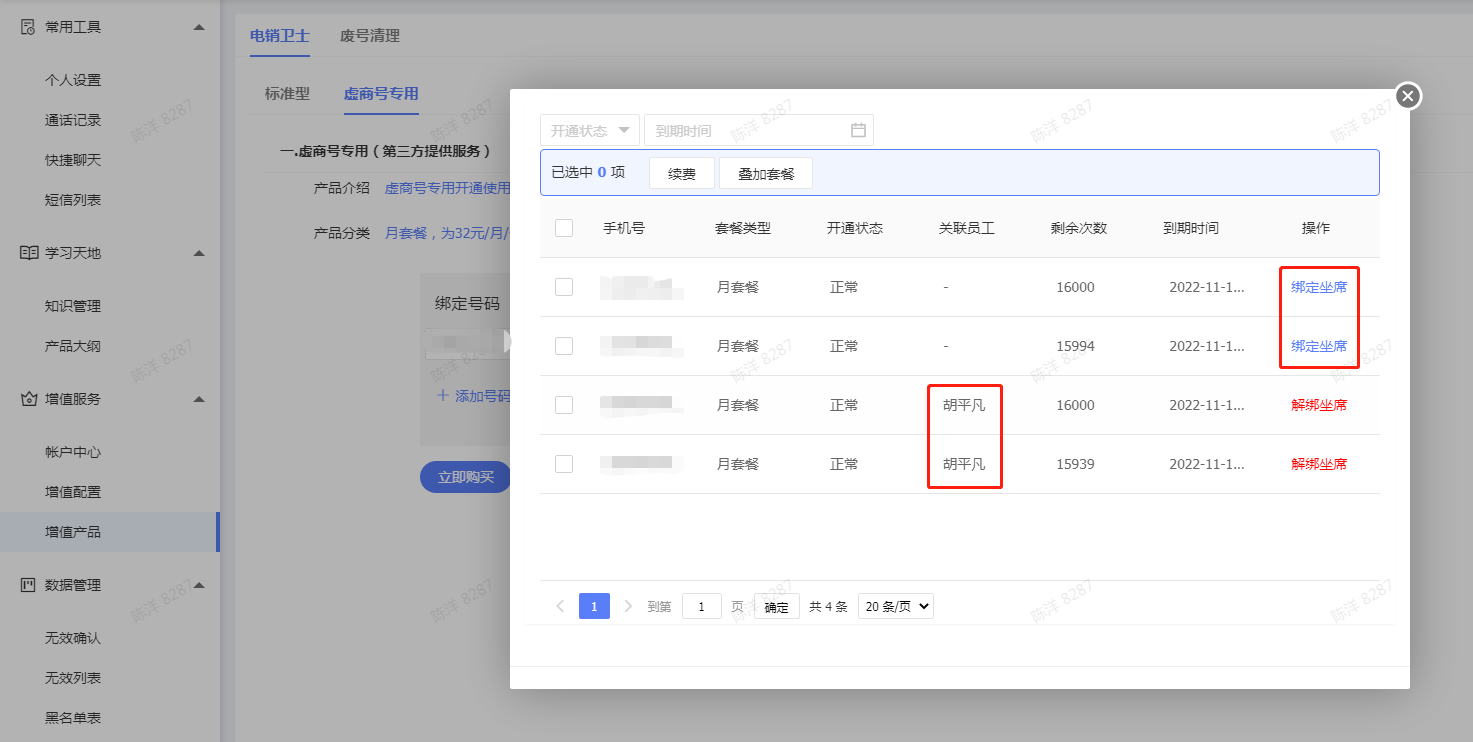1473x742 pixels.
Task: Click the 添加号码 link
Action: tap(474, 395)
